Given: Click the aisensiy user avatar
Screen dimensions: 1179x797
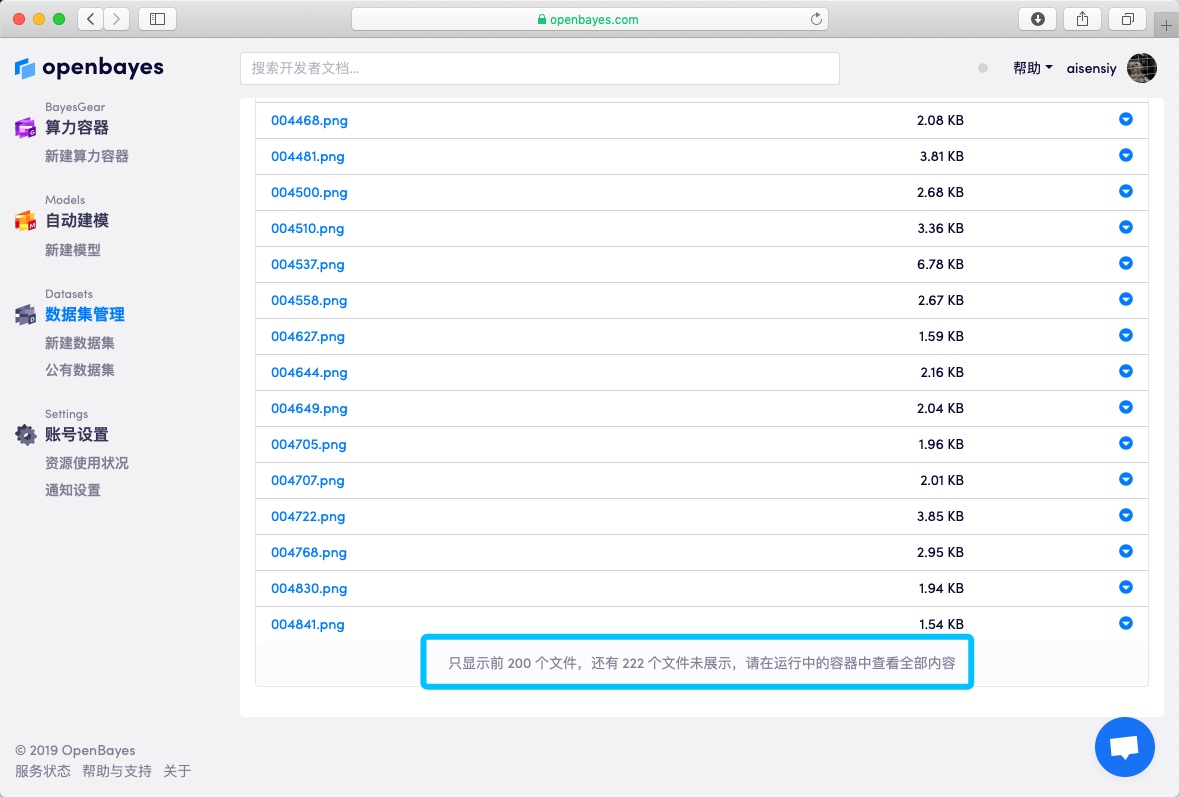Looking at the screenshot, I should point(1141,68).
